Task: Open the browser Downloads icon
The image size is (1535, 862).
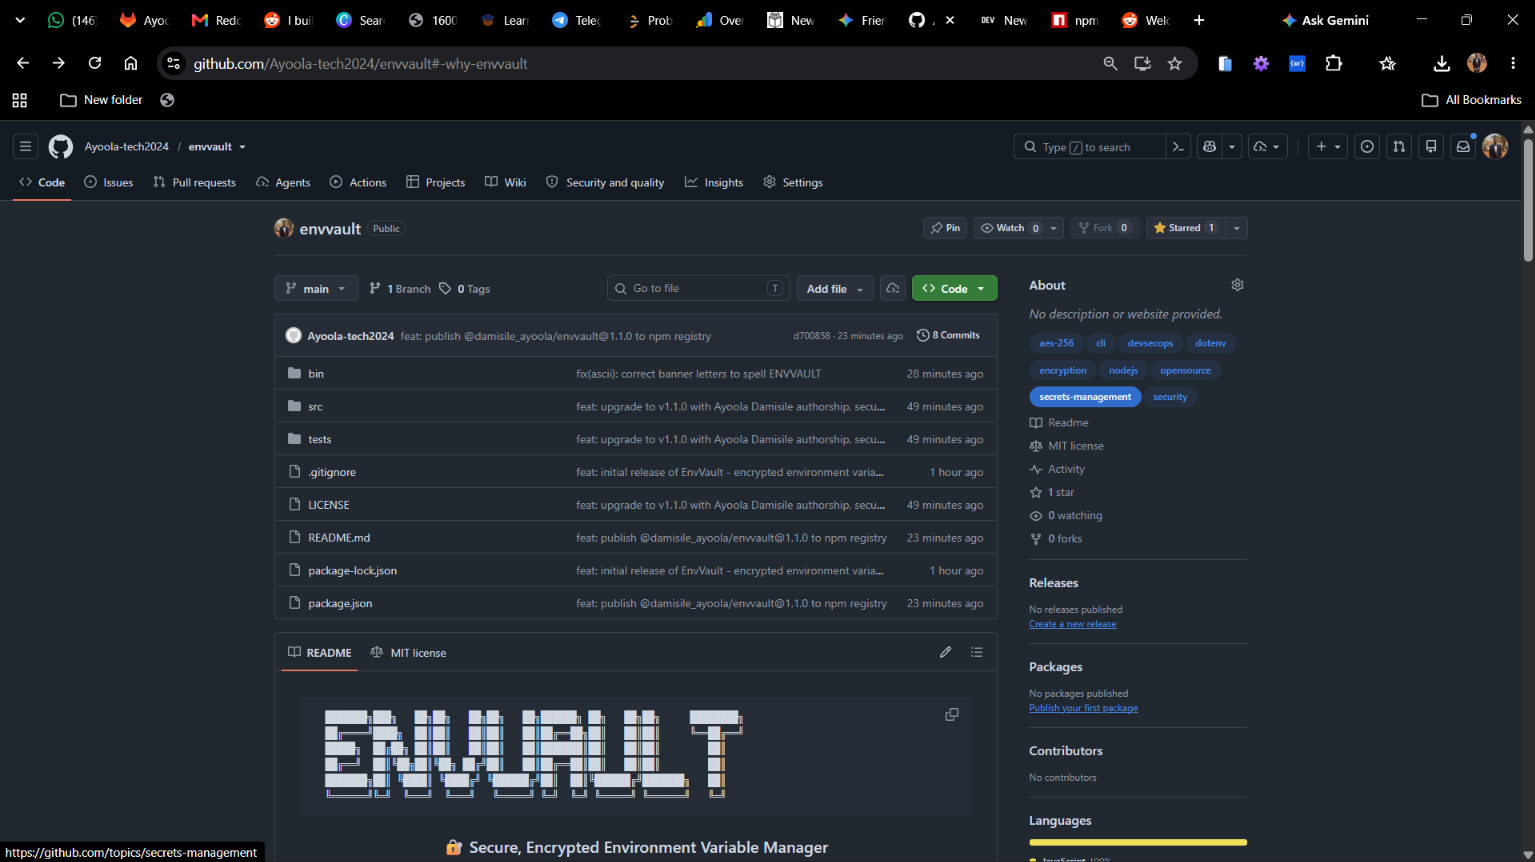Action: 1441,63
